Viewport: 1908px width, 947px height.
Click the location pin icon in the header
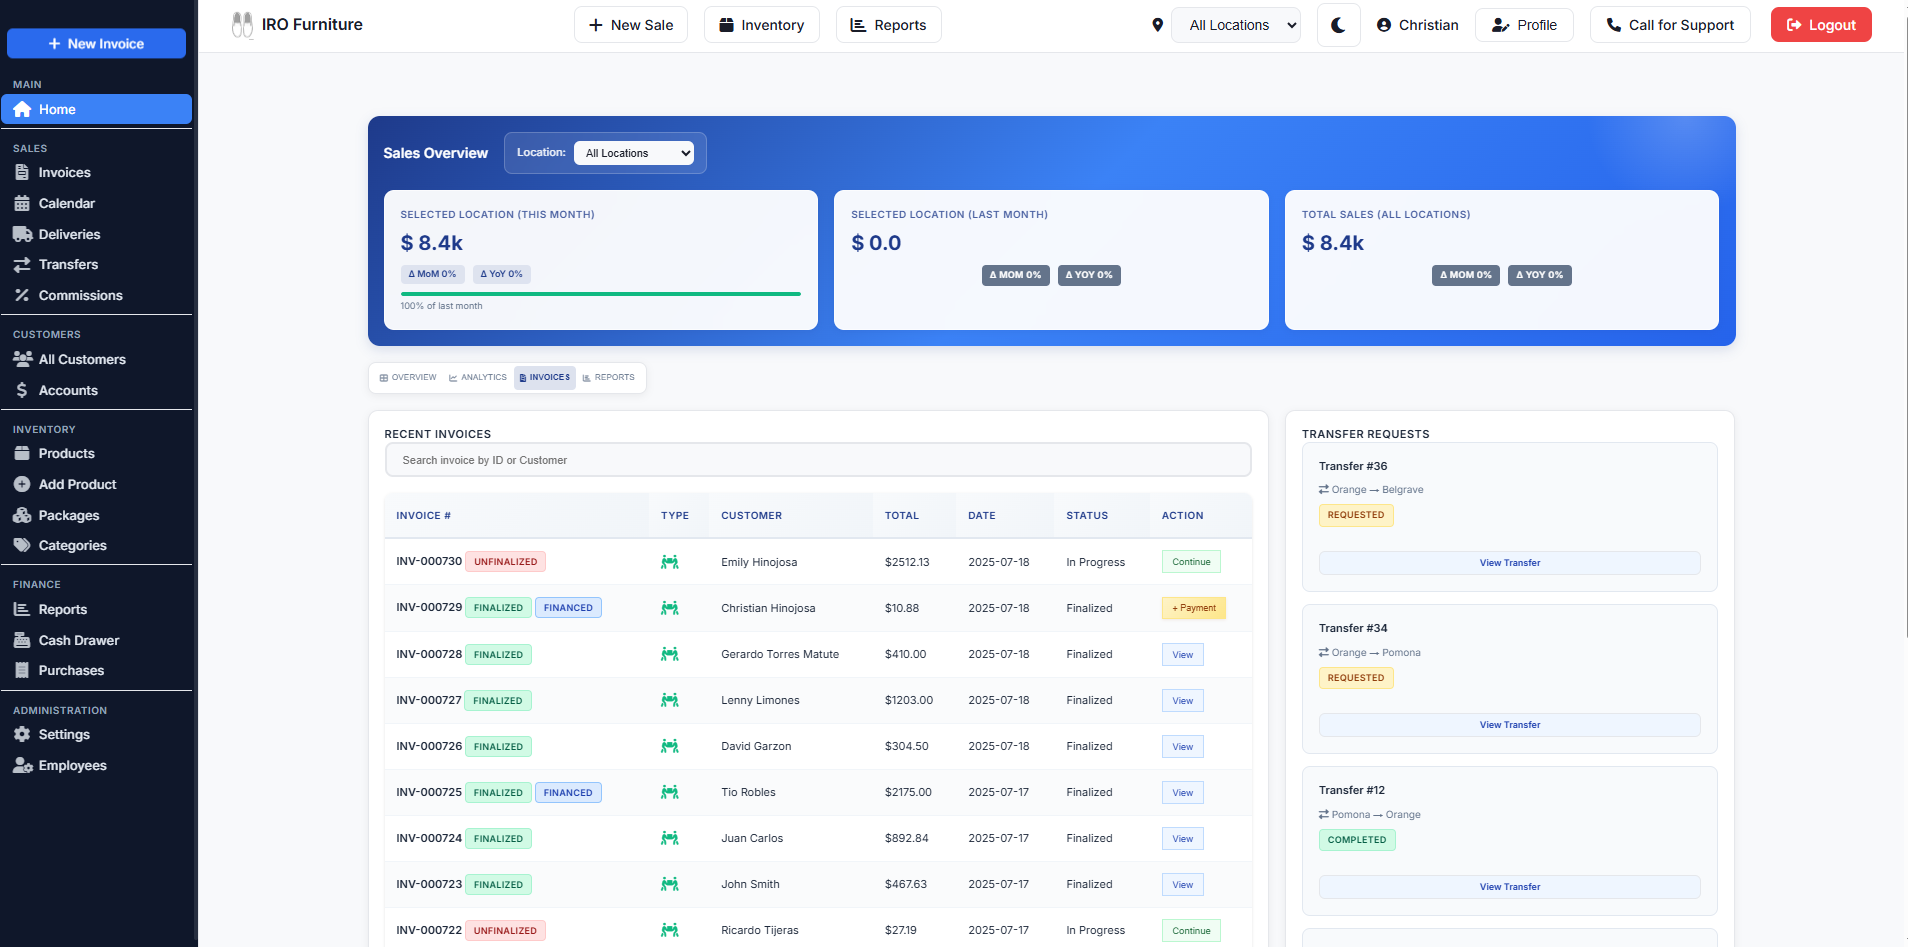click(1157, 24)
